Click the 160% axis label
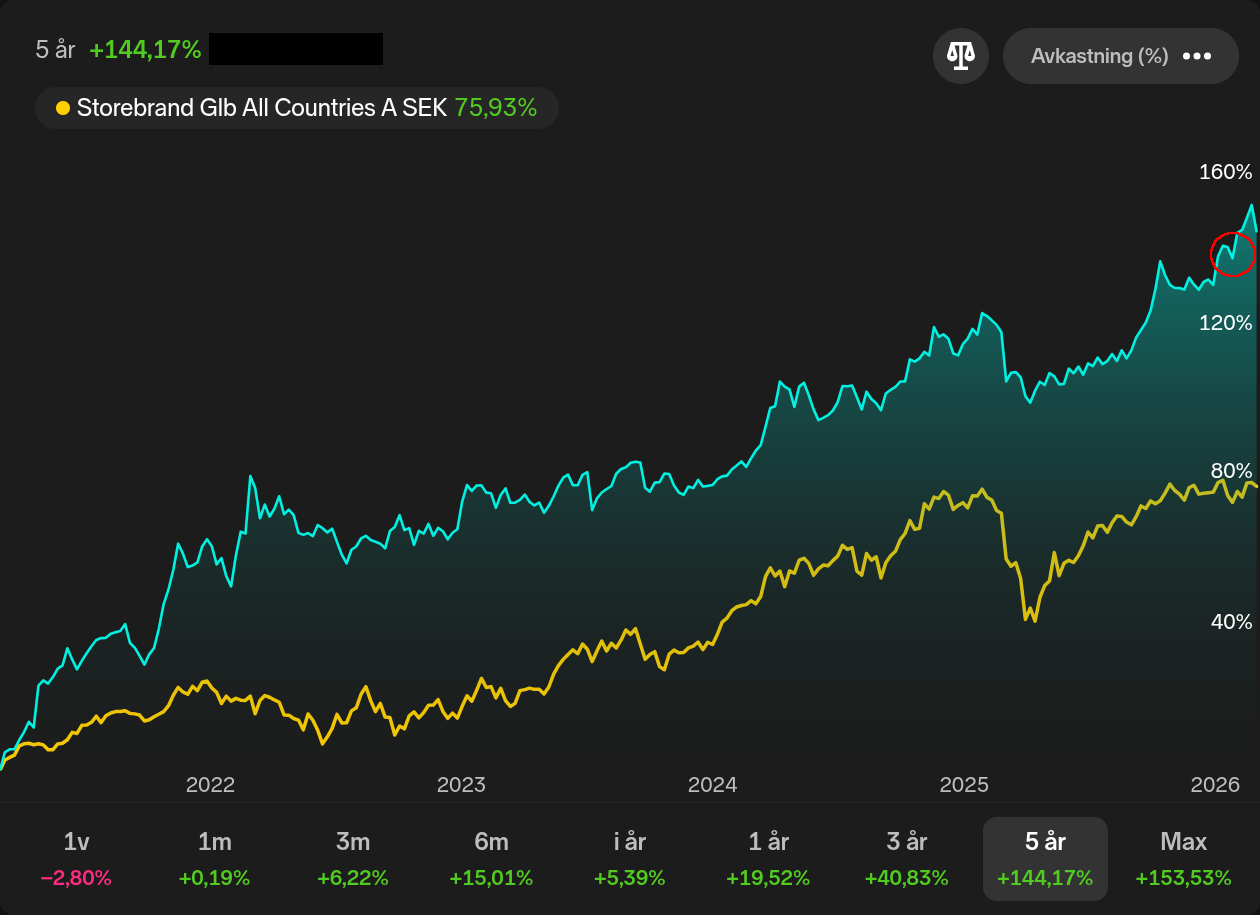 point(1225,172)
